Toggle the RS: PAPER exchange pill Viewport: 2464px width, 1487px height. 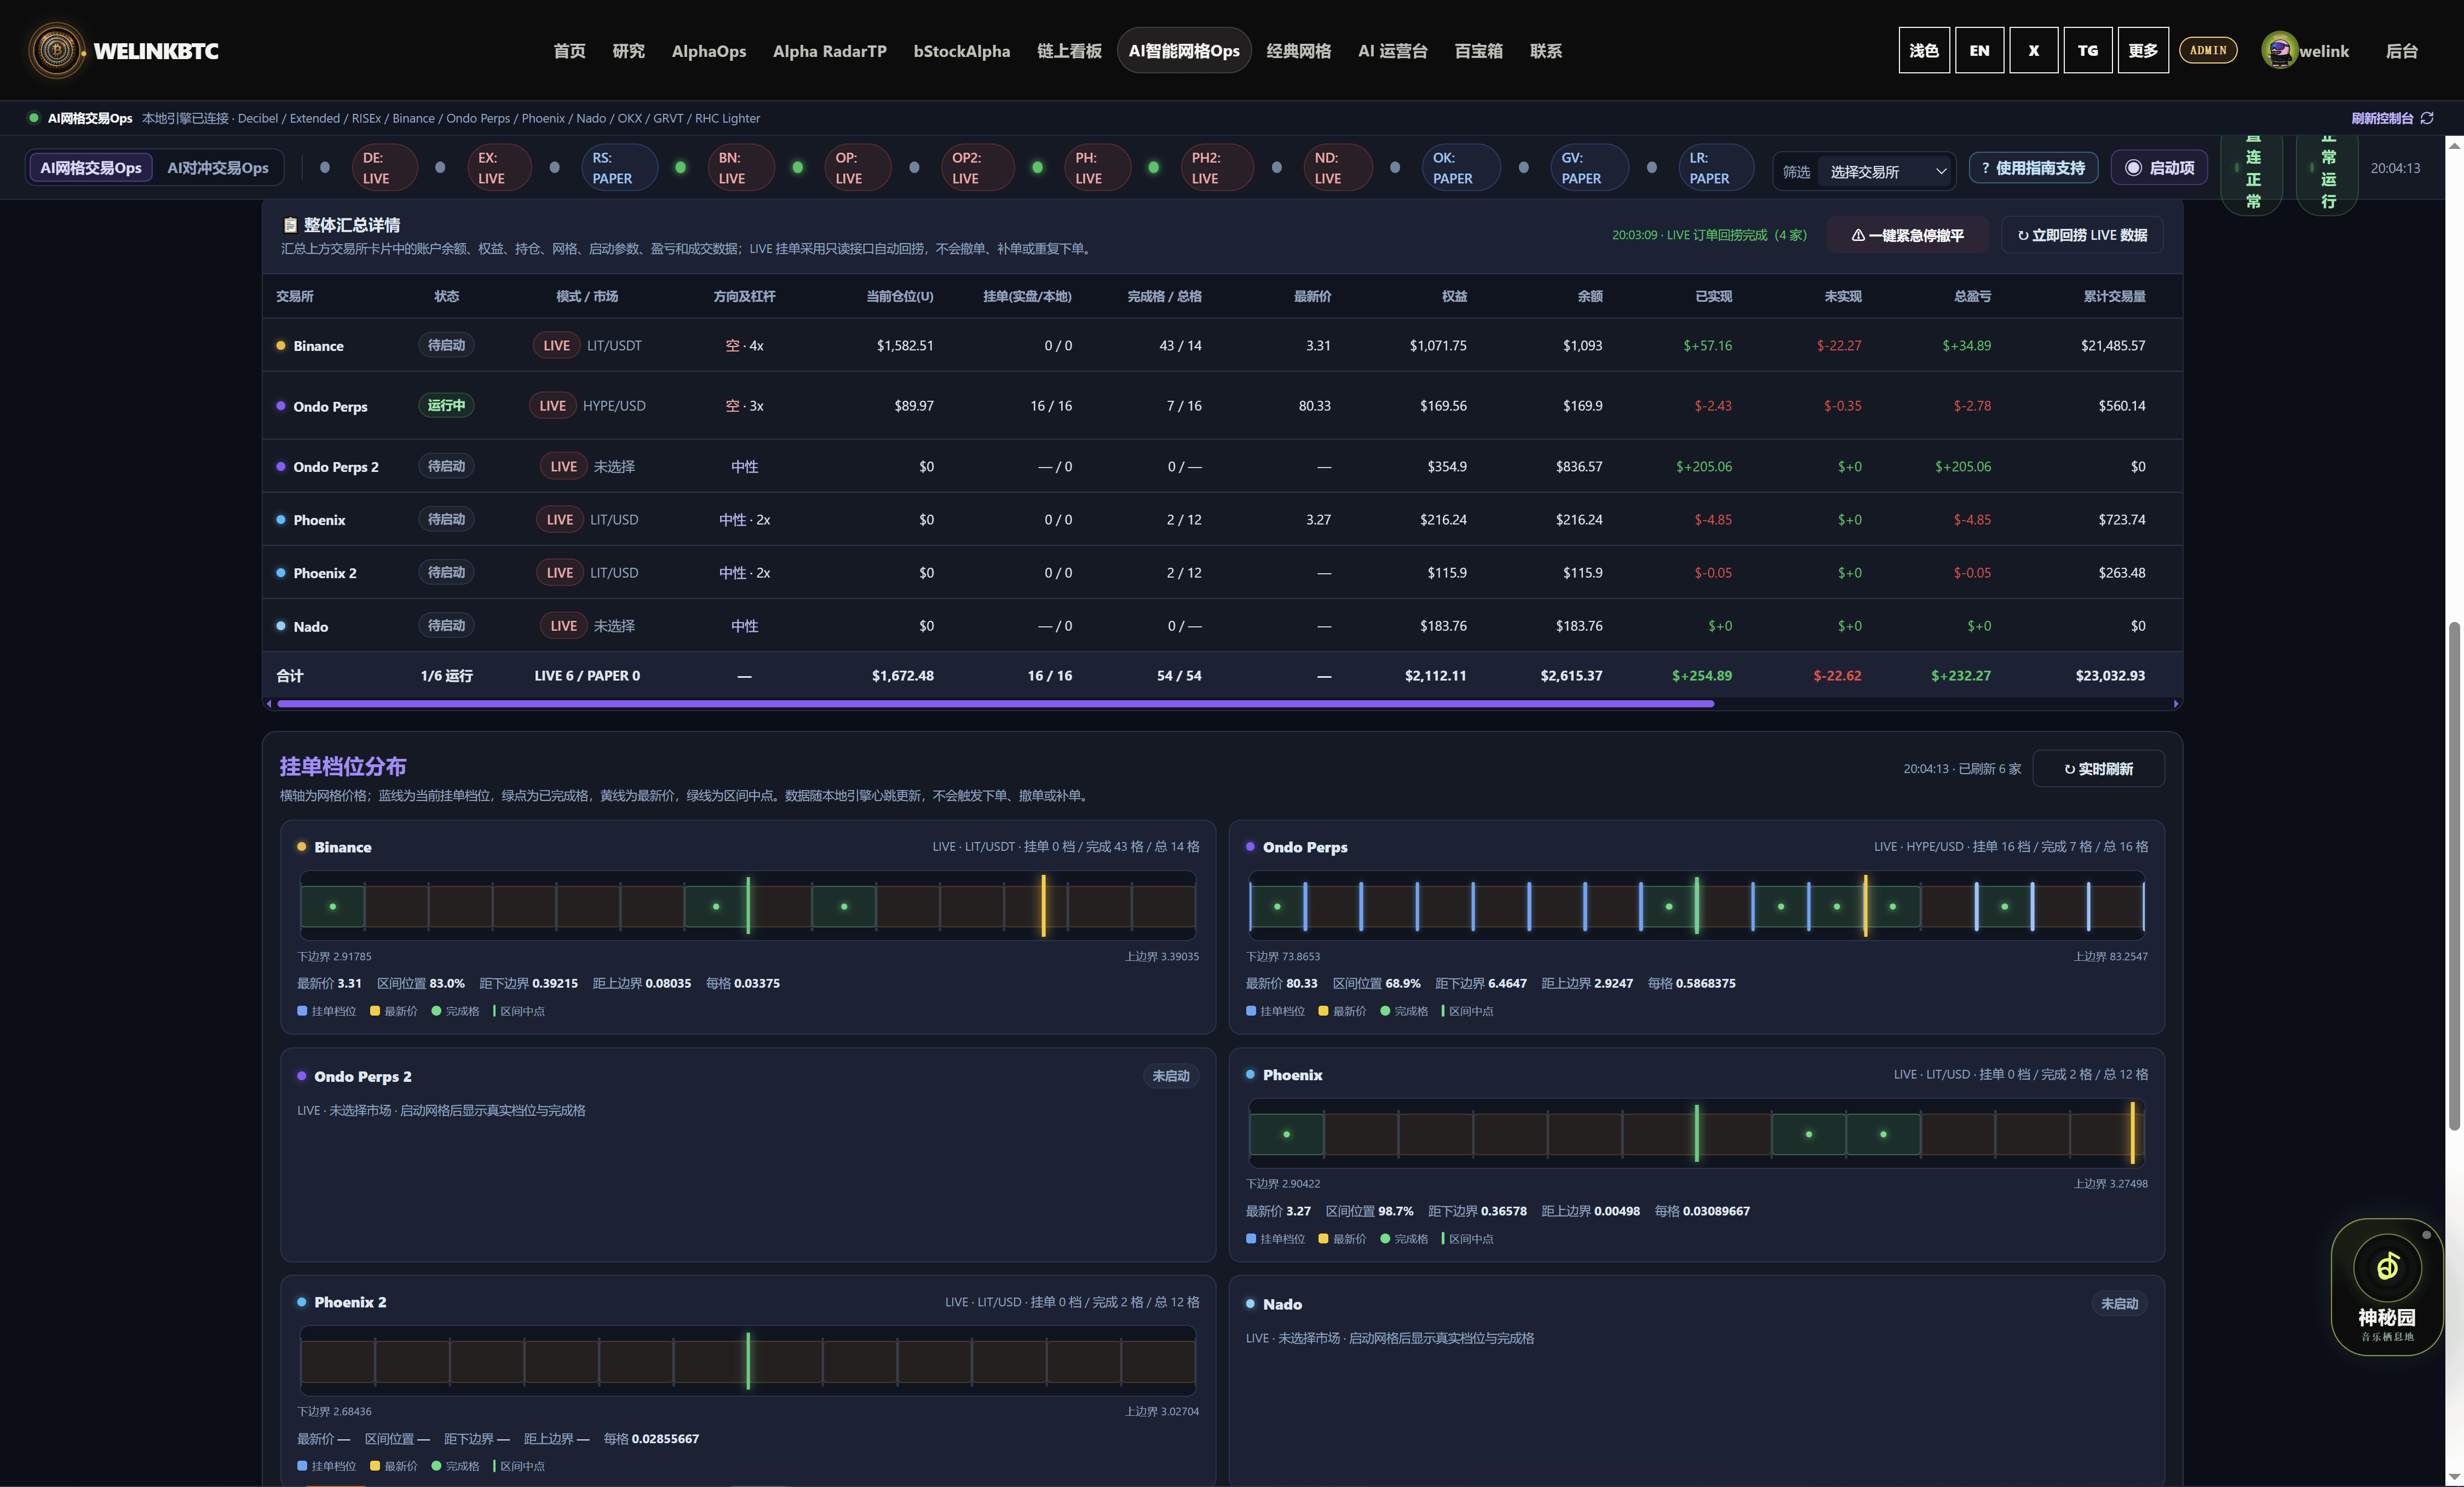pos(619,168)
